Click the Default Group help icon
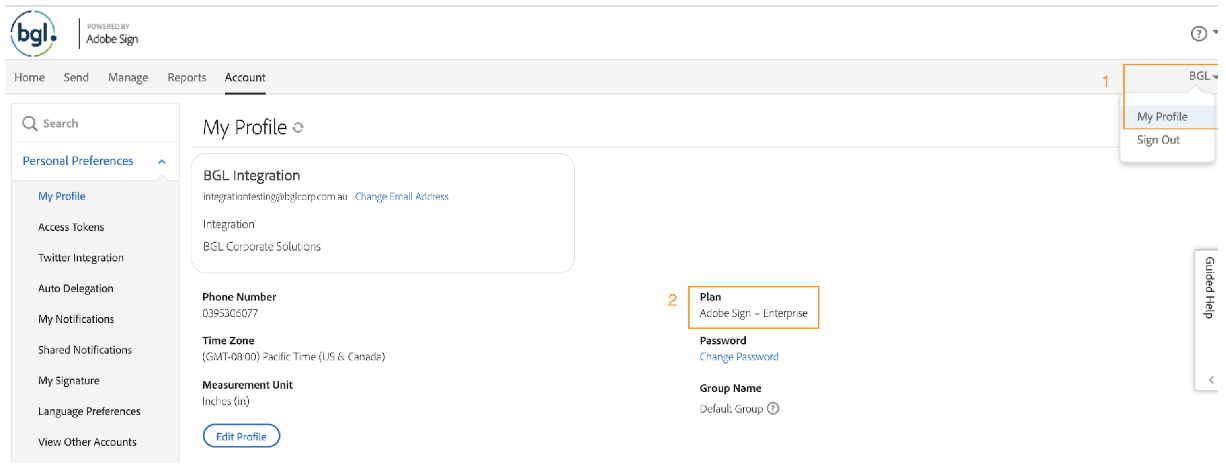Screen dimensions: 1226x470 point(773,409)
